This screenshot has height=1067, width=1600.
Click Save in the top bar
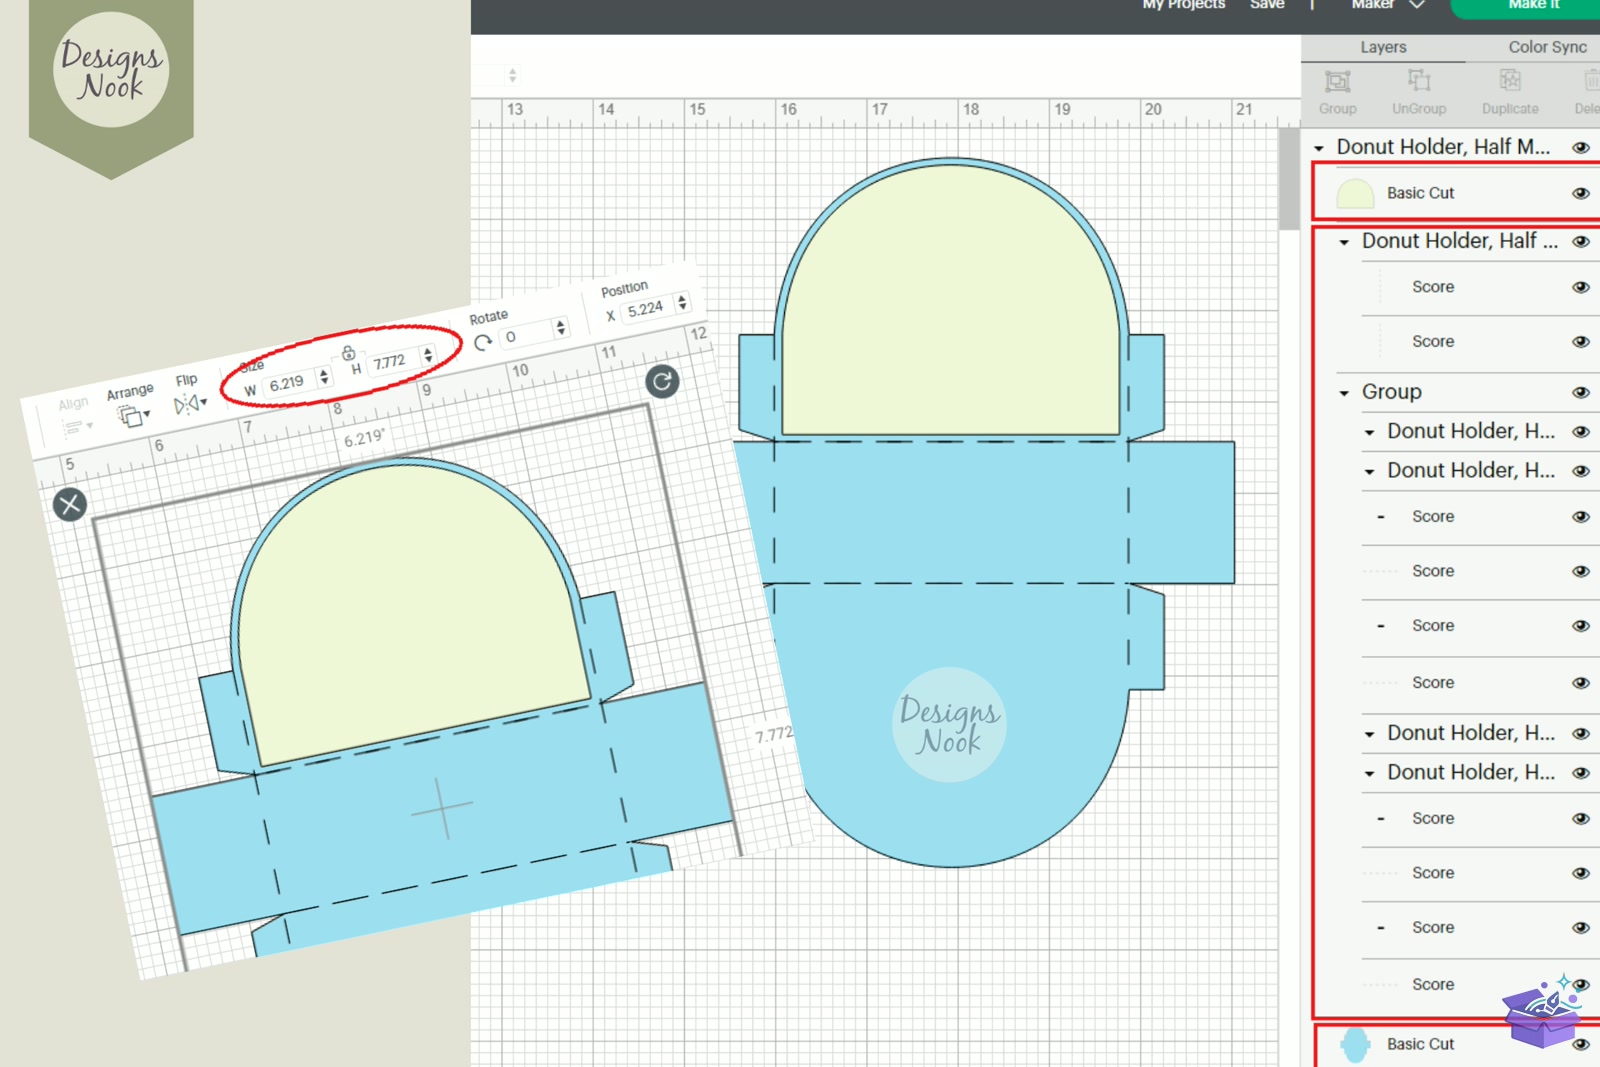(1267, 5)
